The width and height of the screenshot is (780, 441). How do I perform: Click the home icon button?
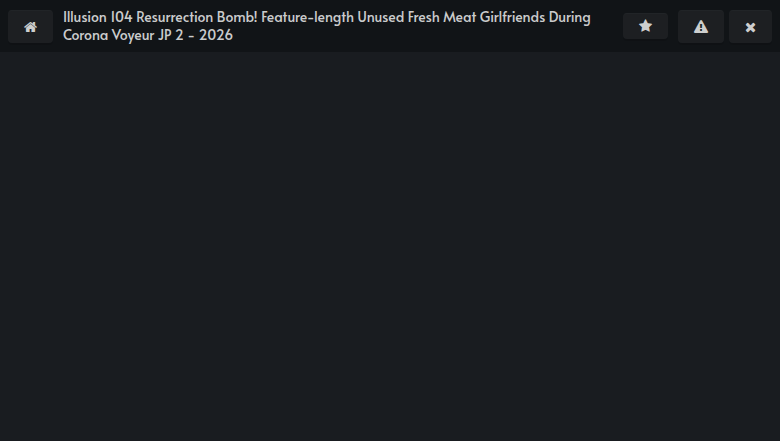tap(30, 27)
